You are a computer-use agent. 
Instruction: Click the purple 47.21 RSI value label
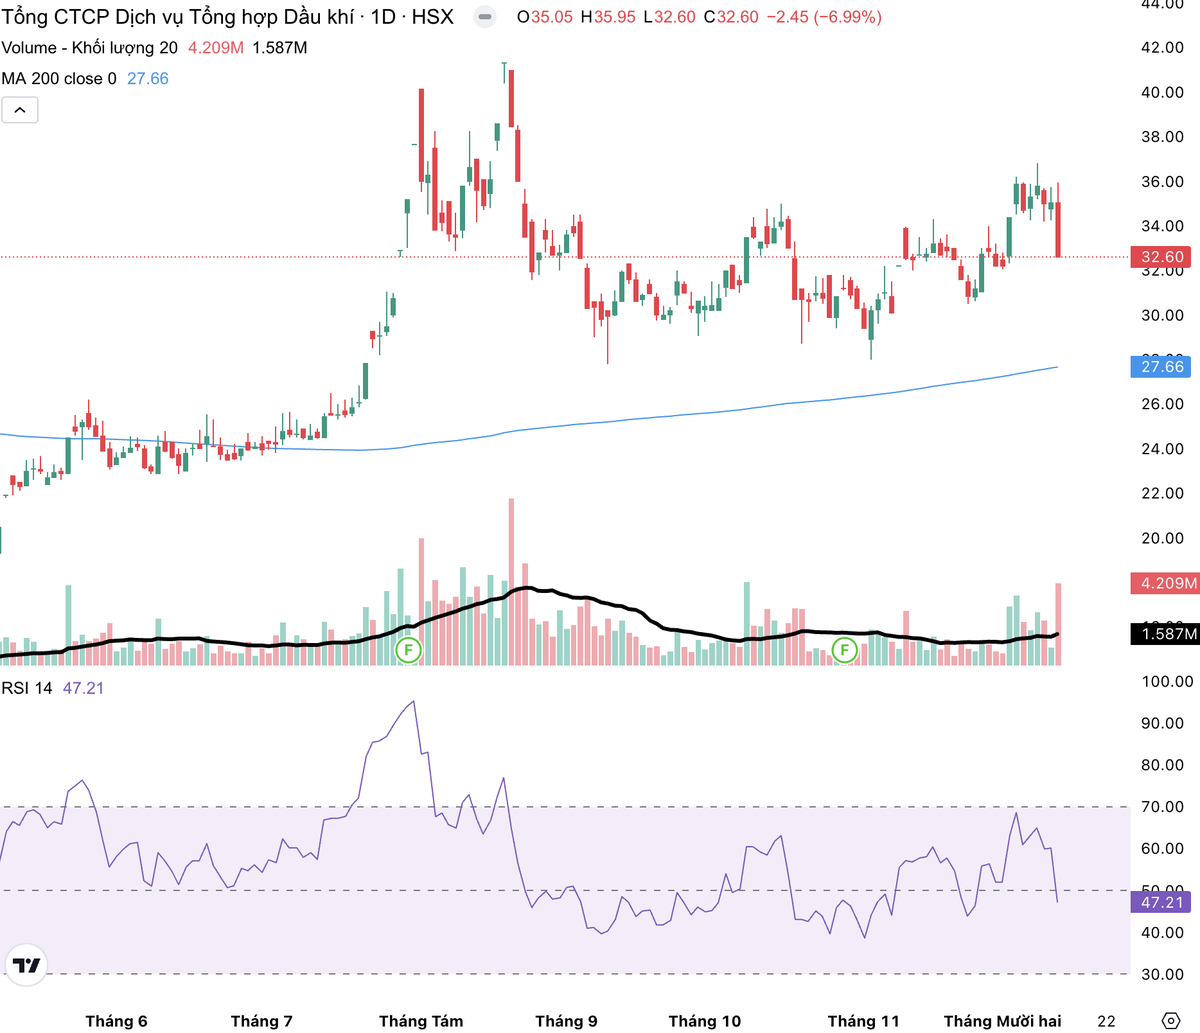point(1162,903)
